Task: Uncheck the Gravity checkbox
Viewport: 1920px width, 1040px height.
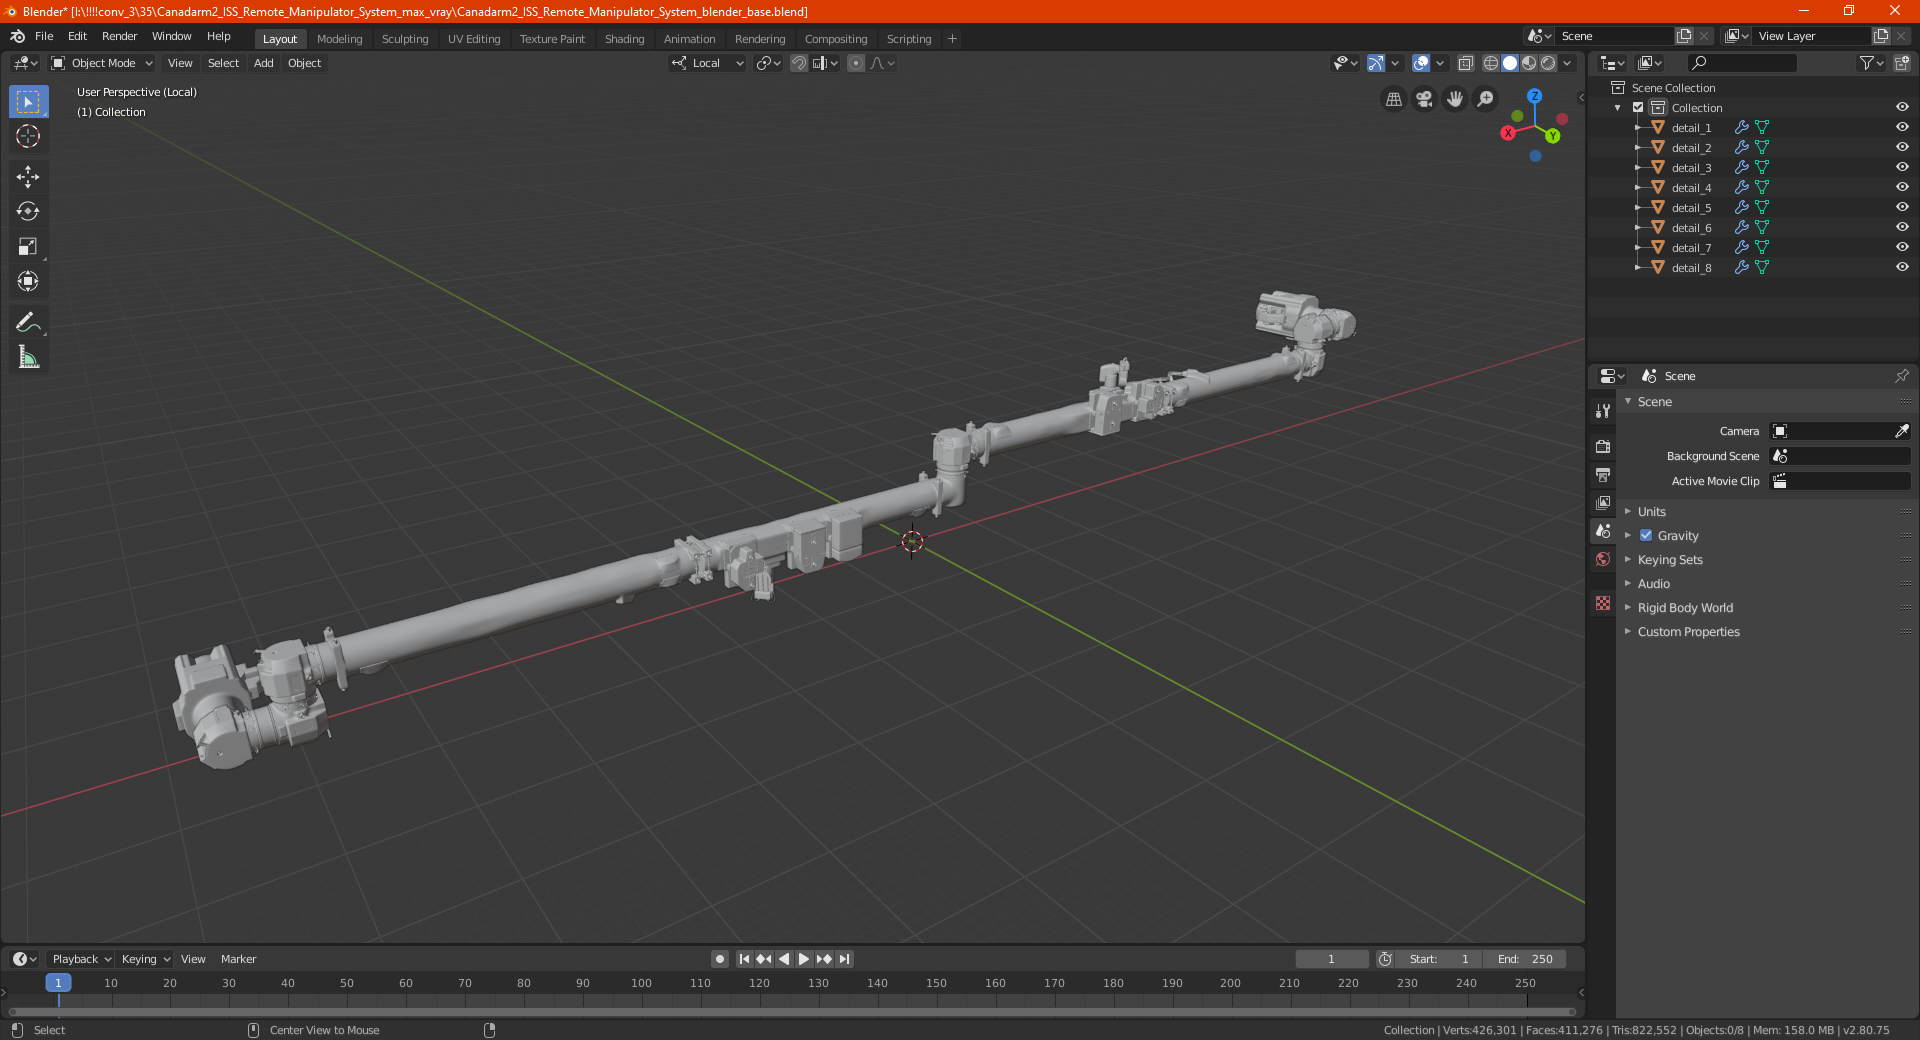Action: (1646, 535)
